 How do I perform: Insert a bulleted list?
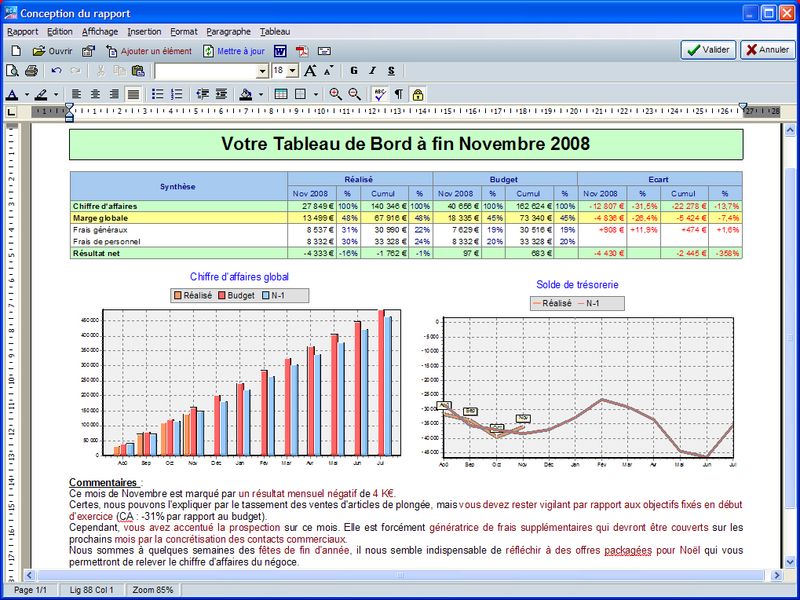158,94
